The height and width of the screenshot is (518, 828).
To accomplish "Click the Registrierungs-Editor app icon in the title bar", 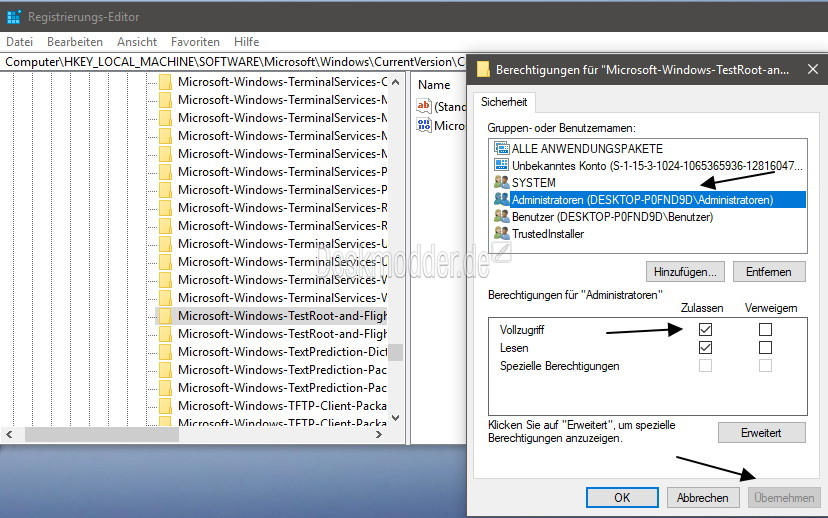I will tap(13, 17).
